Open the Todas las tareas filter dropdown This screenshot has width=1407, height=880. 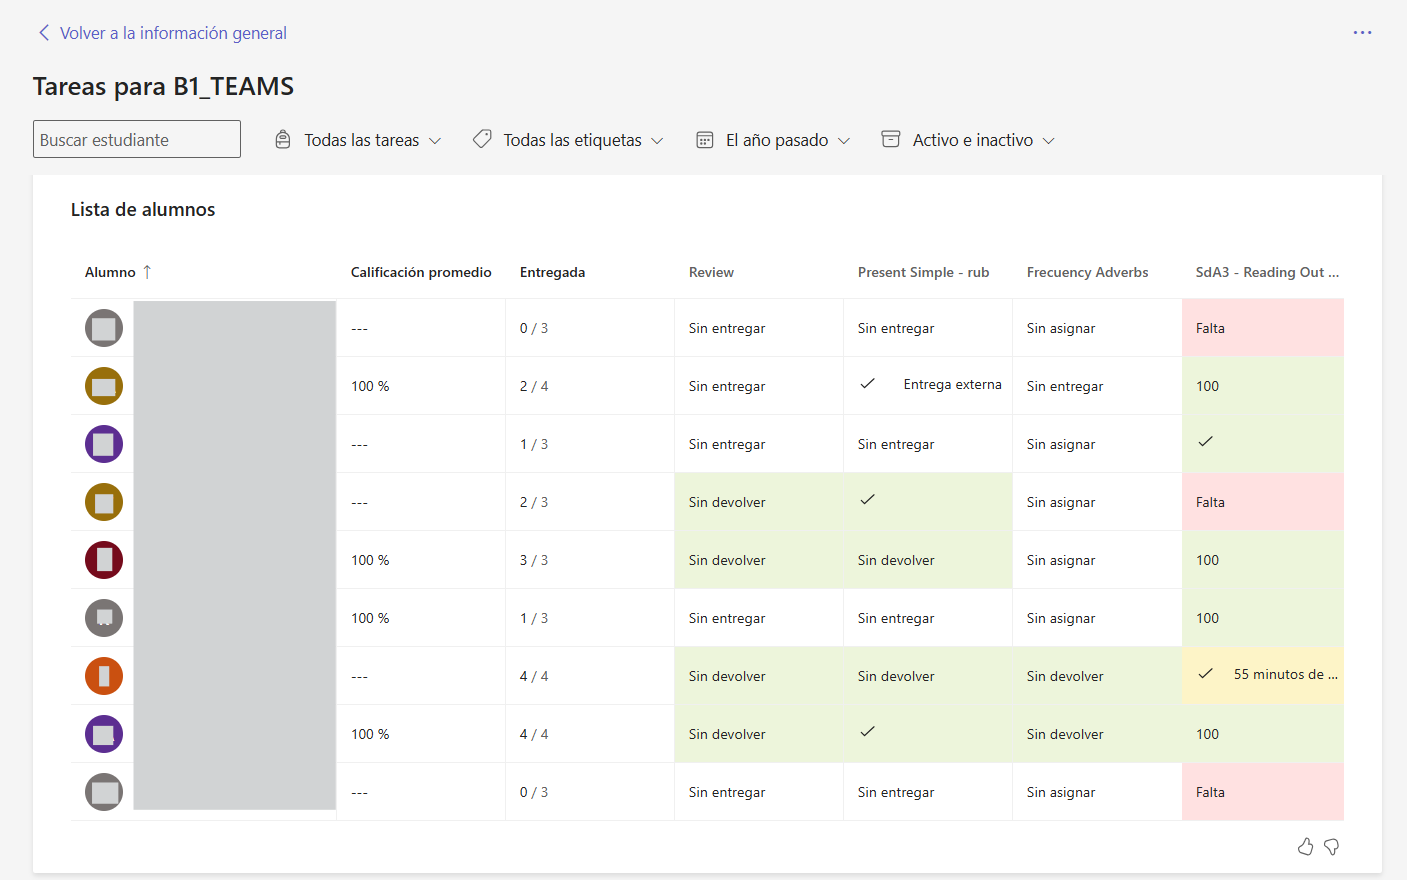click(358, 140)
